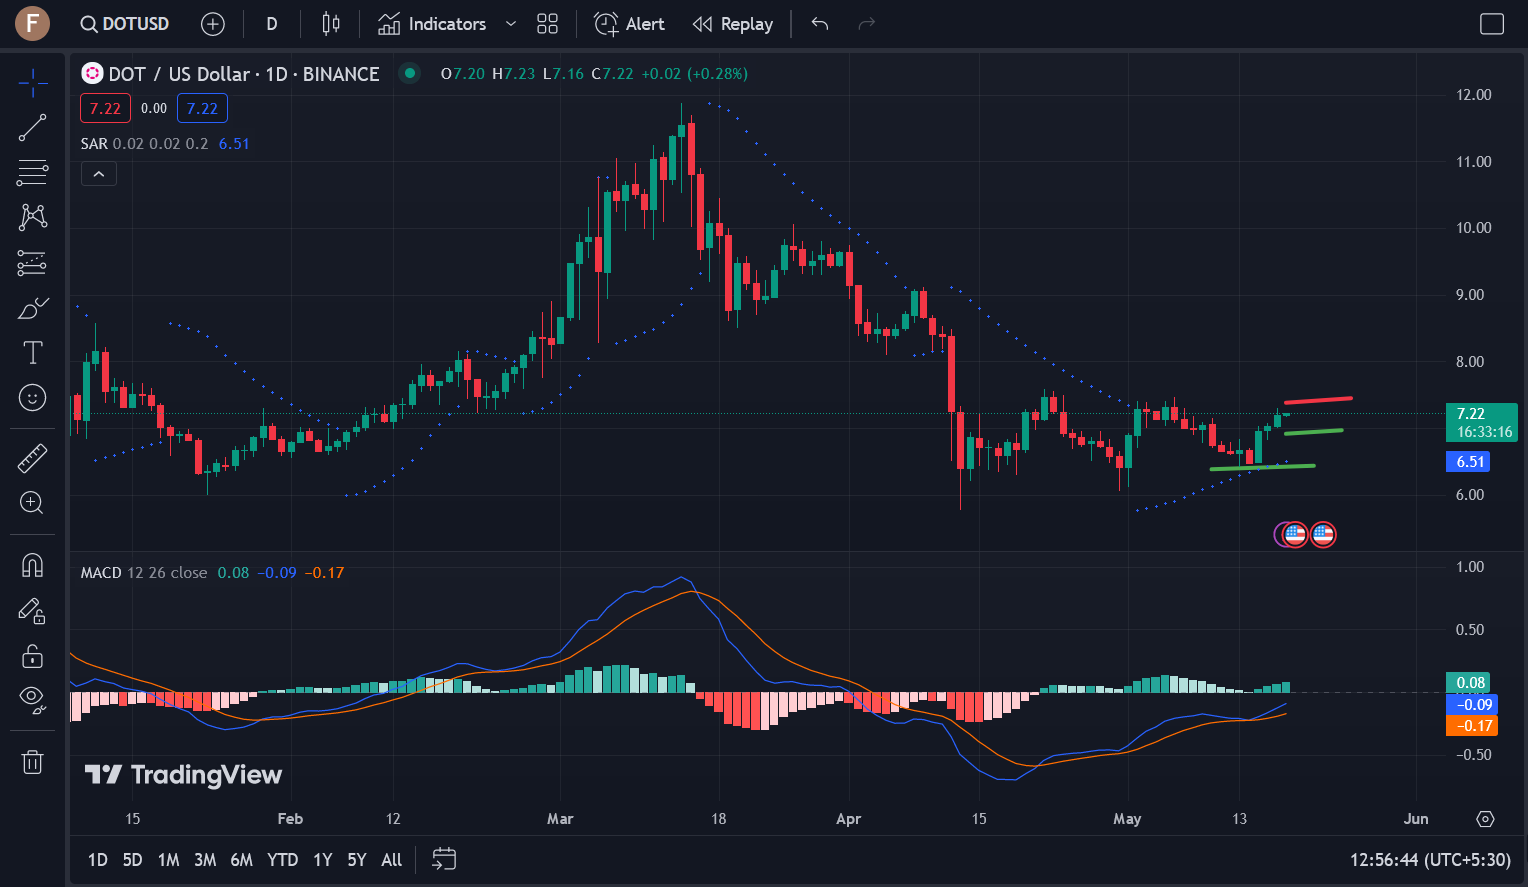Click the blue 7.22 buy price button
Image resolution: width=1528 pixels, height=887 pixels.
(202, 108)
